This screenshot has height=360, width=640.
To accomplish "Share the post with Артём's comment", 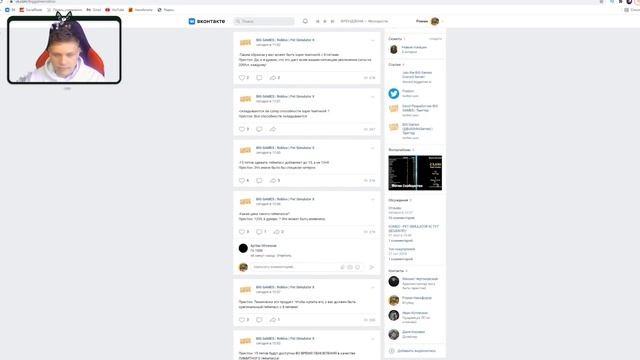I will 276,232.
